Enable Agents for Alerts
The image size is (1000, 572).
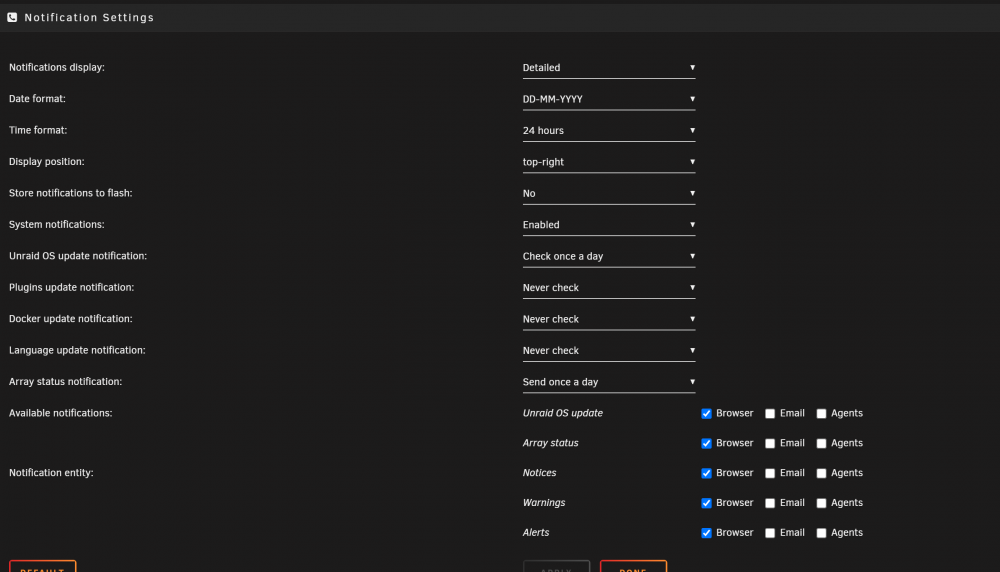tap(821, 533)
